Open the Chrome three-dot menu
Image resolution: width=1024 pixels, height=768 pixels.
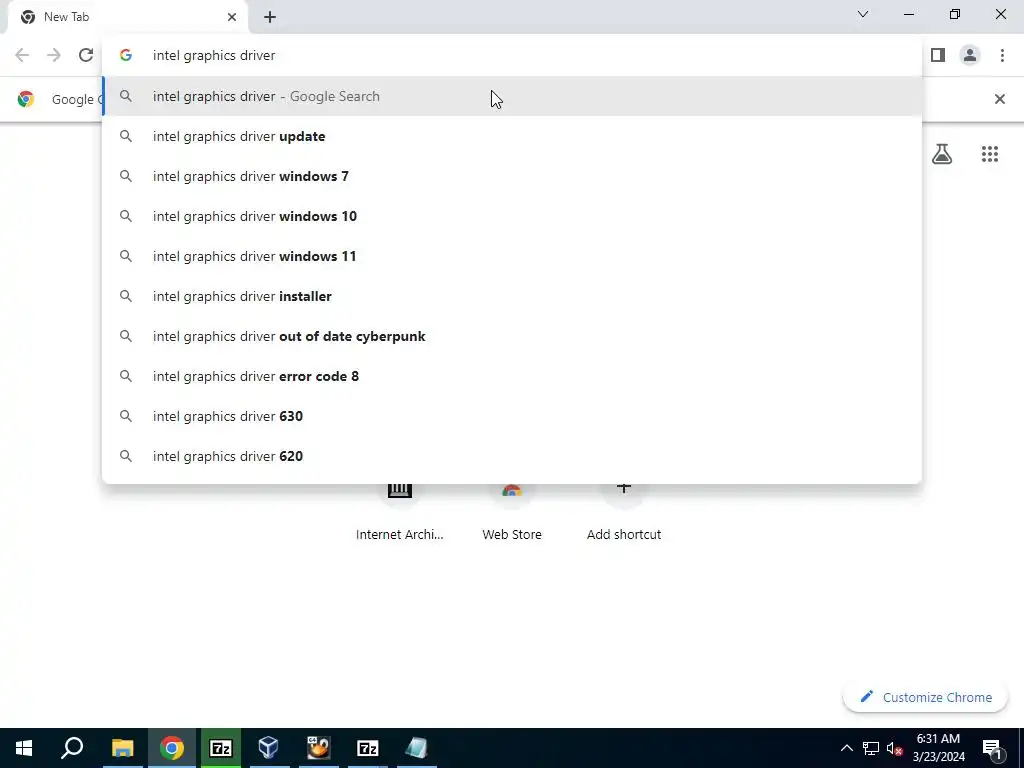coord(1002,55)
